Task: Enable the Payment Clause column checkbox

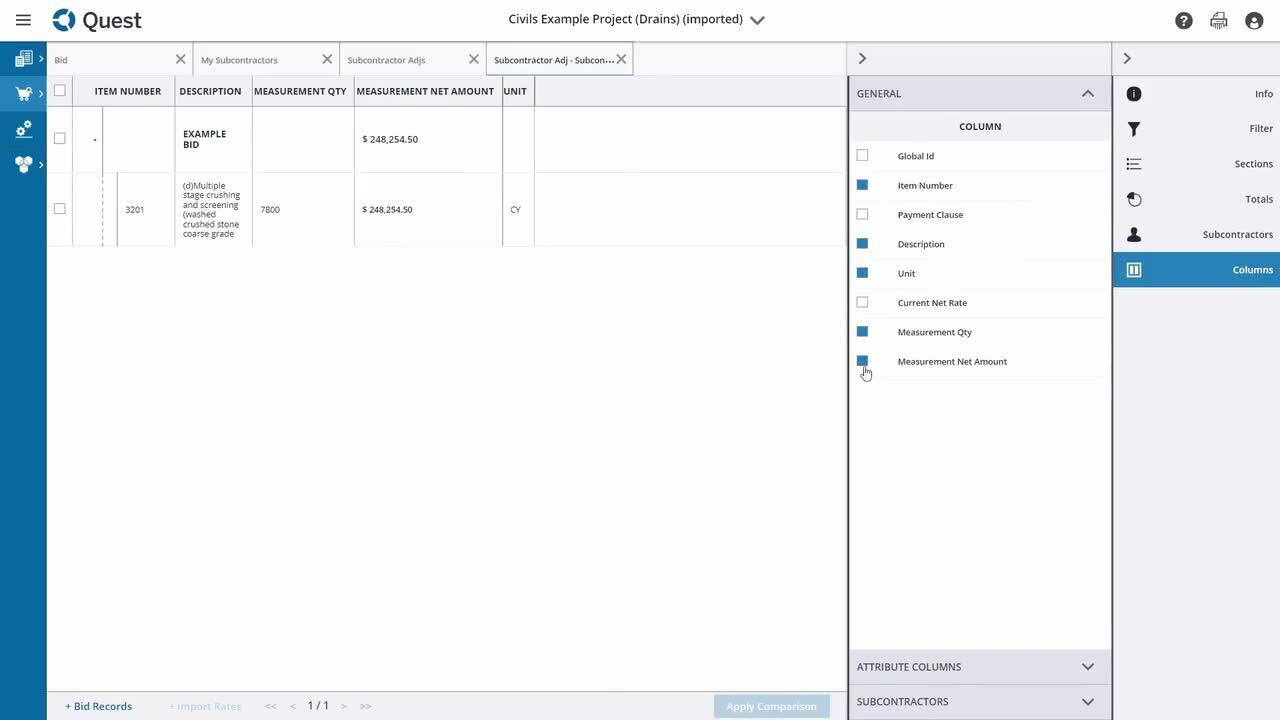Action: pyautogui.click(x=862, y=214)
